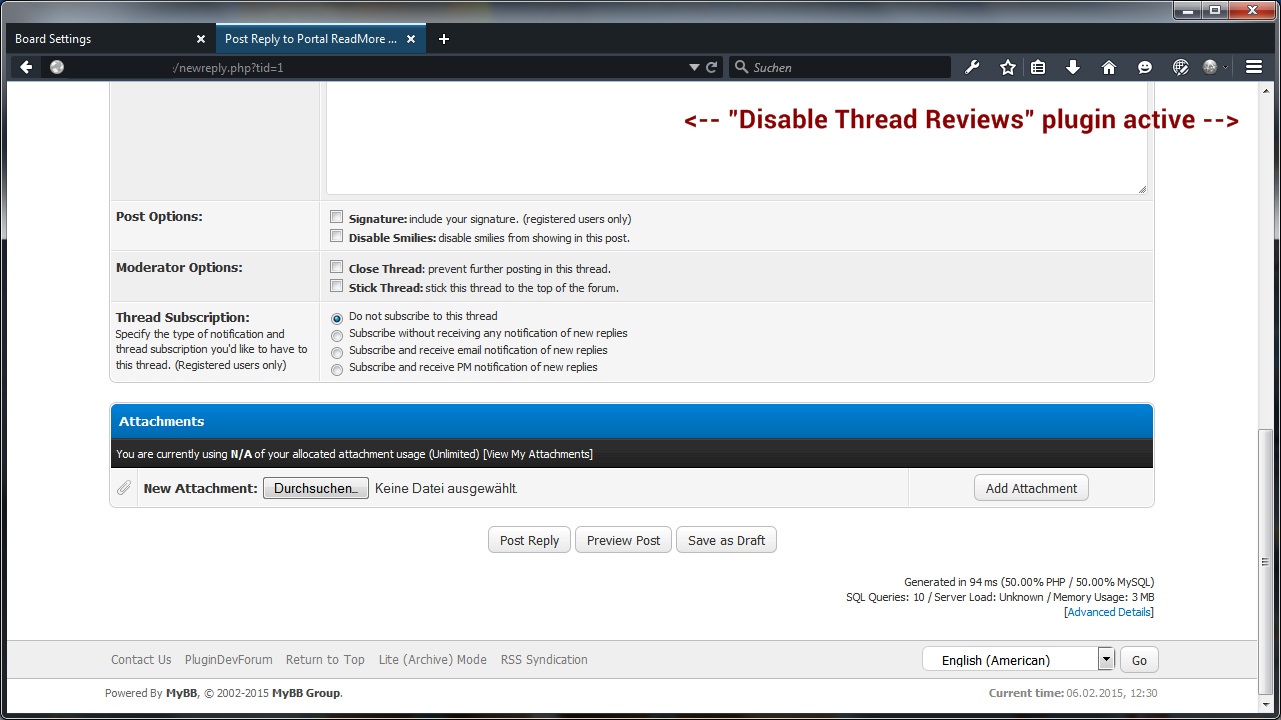The image size is (1281, 720).
Task: Go to the browser home page icon
Action: [1108, 67]
